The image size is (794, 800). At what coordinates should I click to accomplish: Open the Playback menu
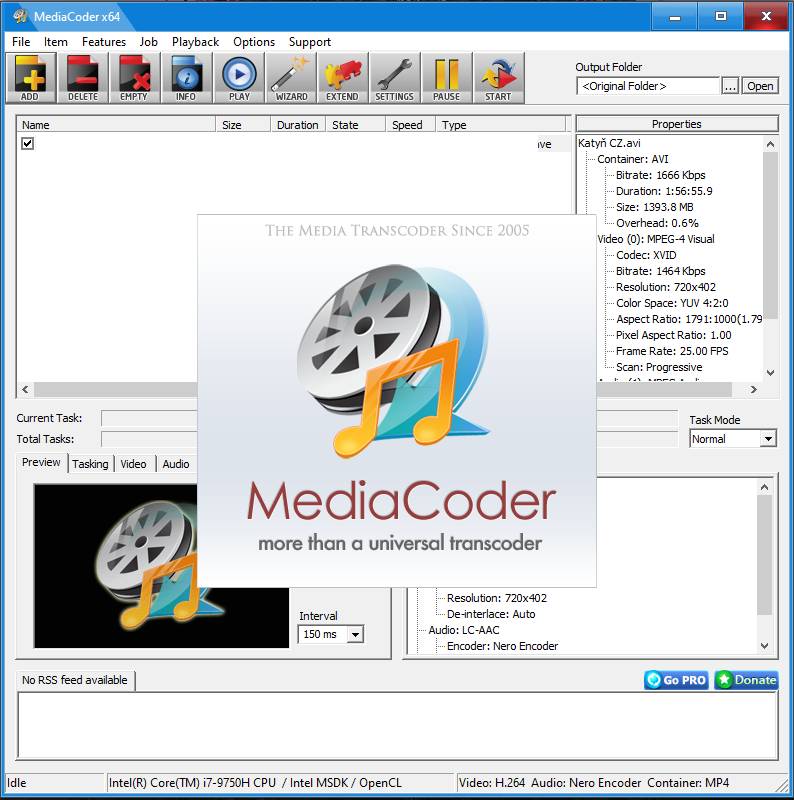(x=195, y=42)
